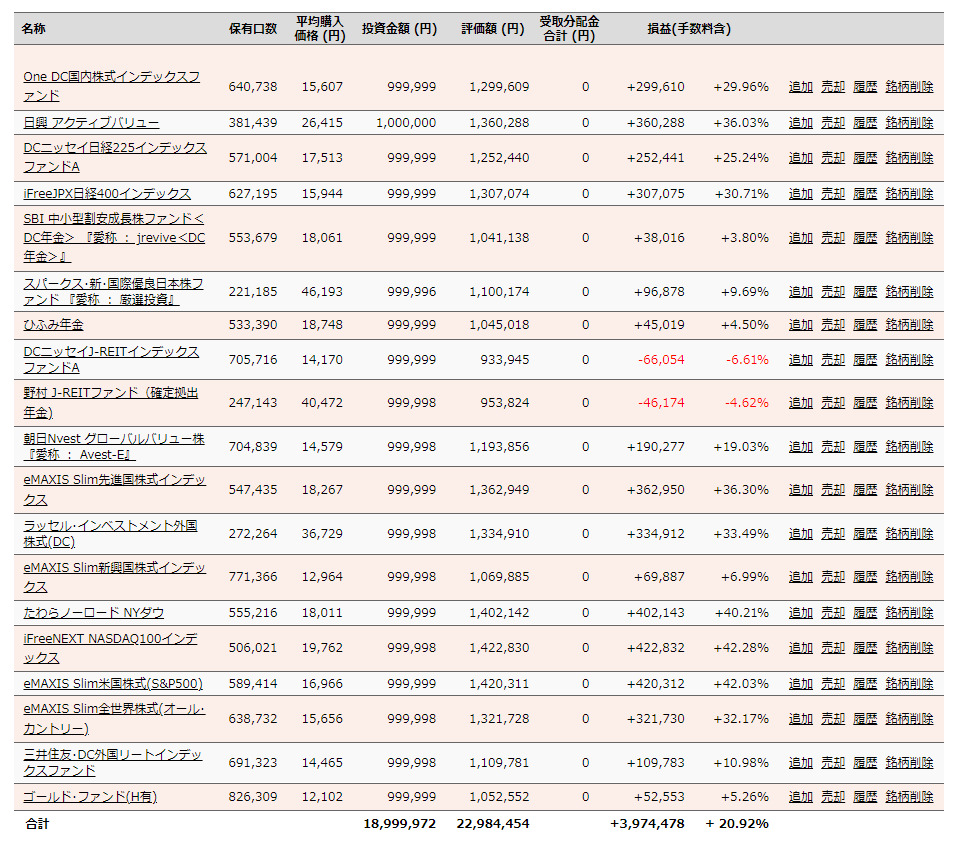Click 履歴 for ゴールド・ファンド row
The image size is (957, 841).
pos(864,796)
